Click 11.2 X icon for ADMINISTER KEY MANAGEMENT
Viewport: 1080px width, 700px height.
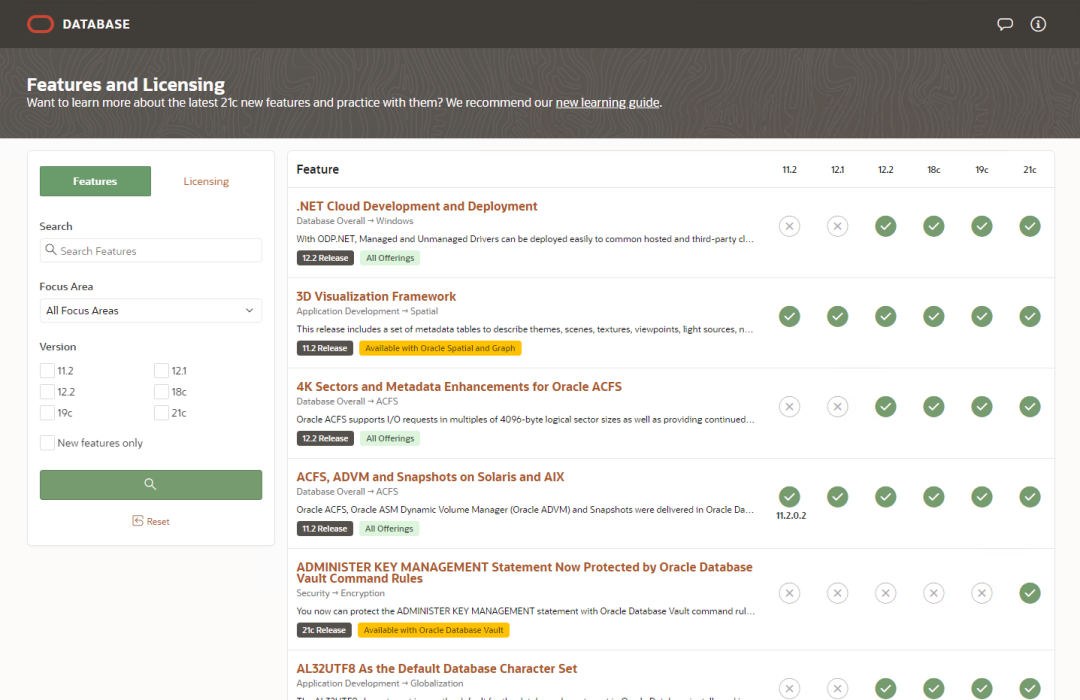[789, 593]
